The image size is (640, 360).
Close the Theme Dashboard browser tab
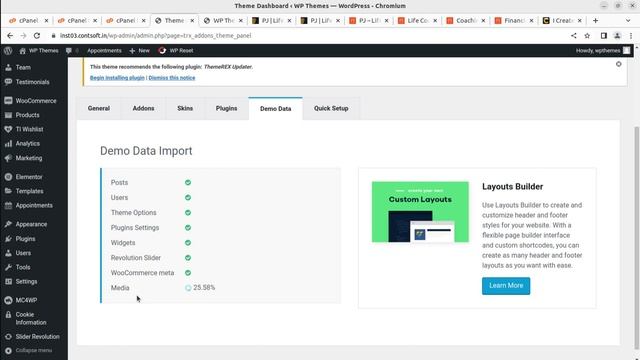point(192,20)
